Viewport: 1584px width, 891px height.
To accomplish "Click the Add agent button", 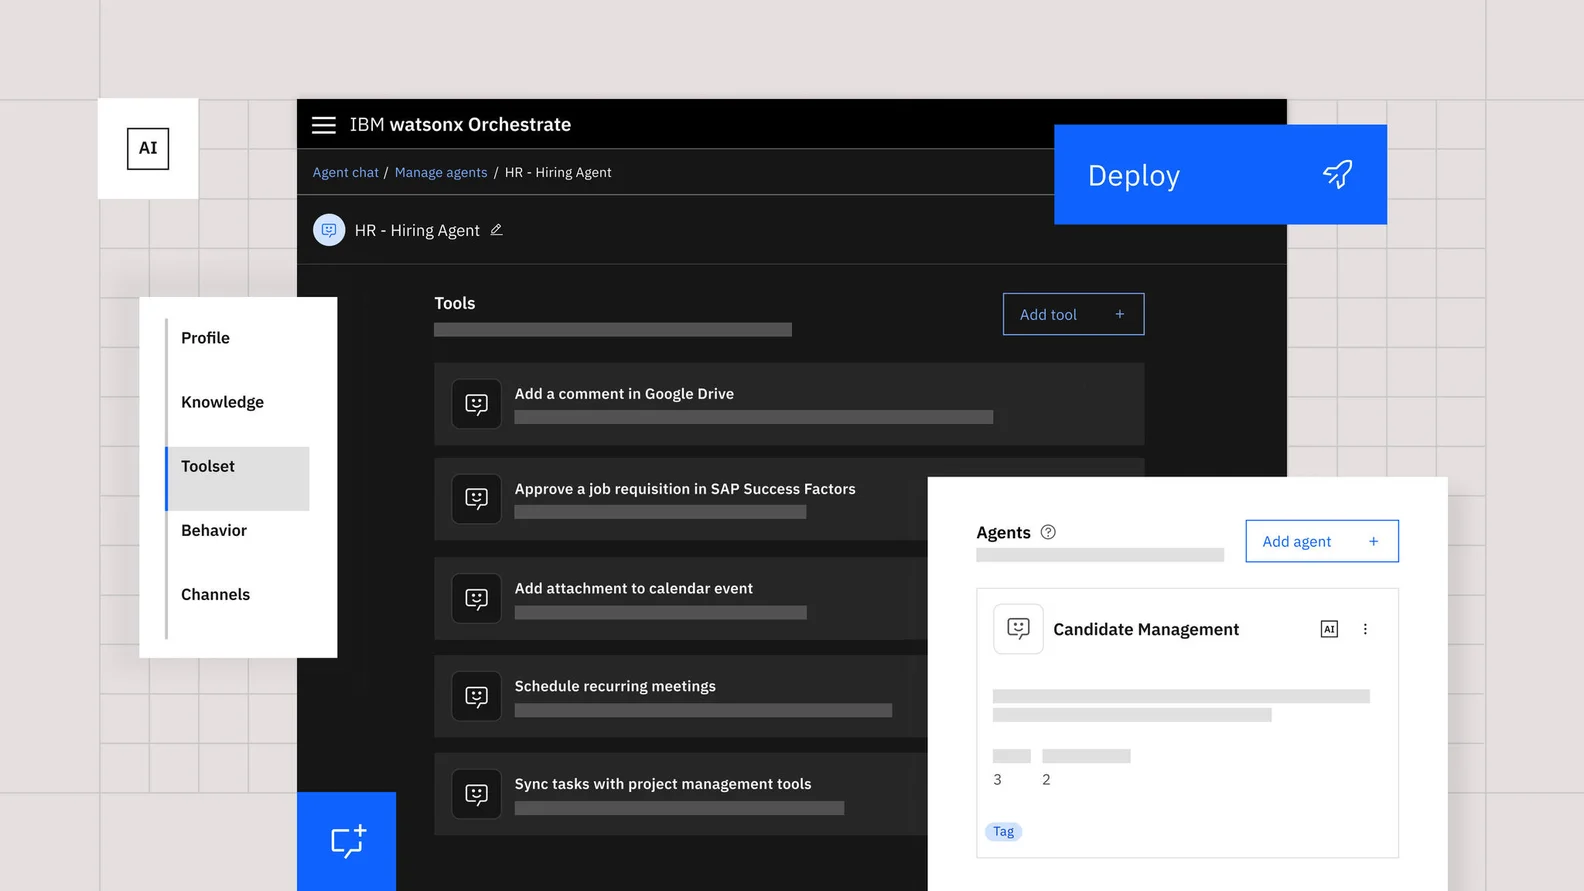I will (x=1321, y=541).
